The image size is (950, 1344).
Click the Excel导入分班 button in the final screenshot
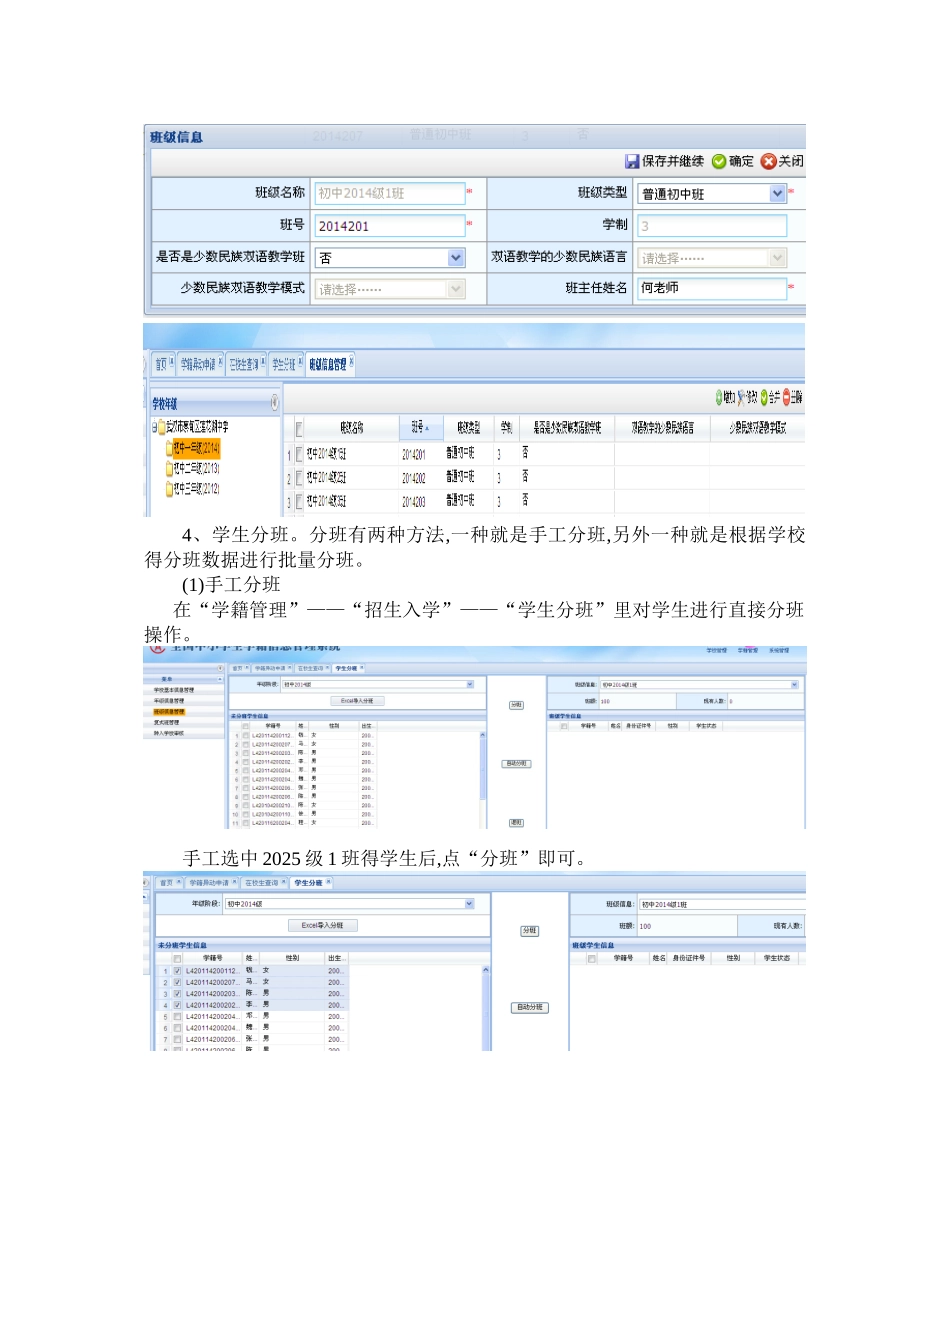pyautogui.click(x=322, y=926)
